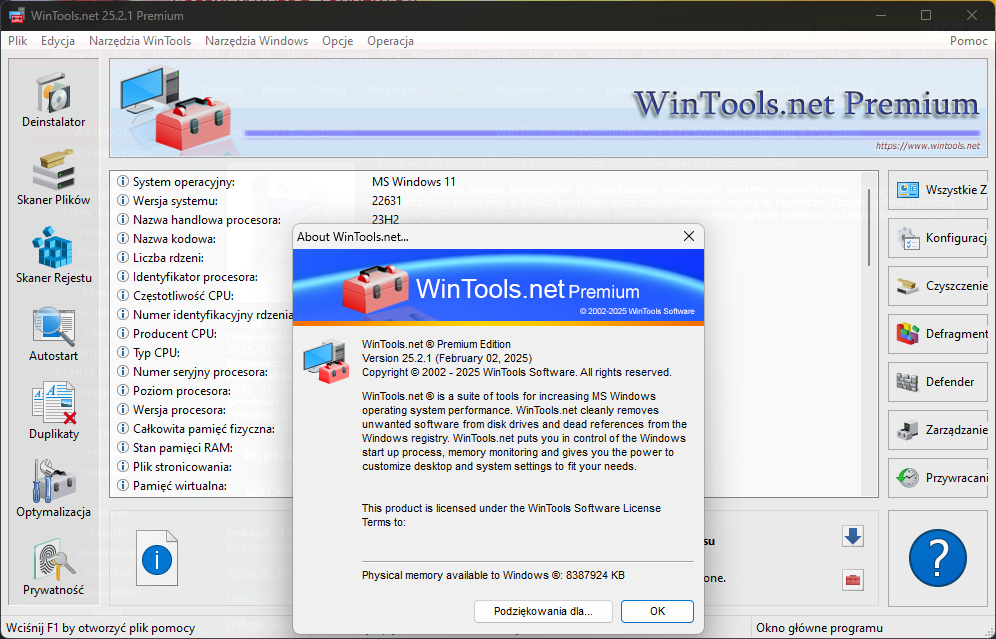The width and height of the screenshot is (996, 639).
Task: Open the Deinstalator tool
Action: [53, 100]
